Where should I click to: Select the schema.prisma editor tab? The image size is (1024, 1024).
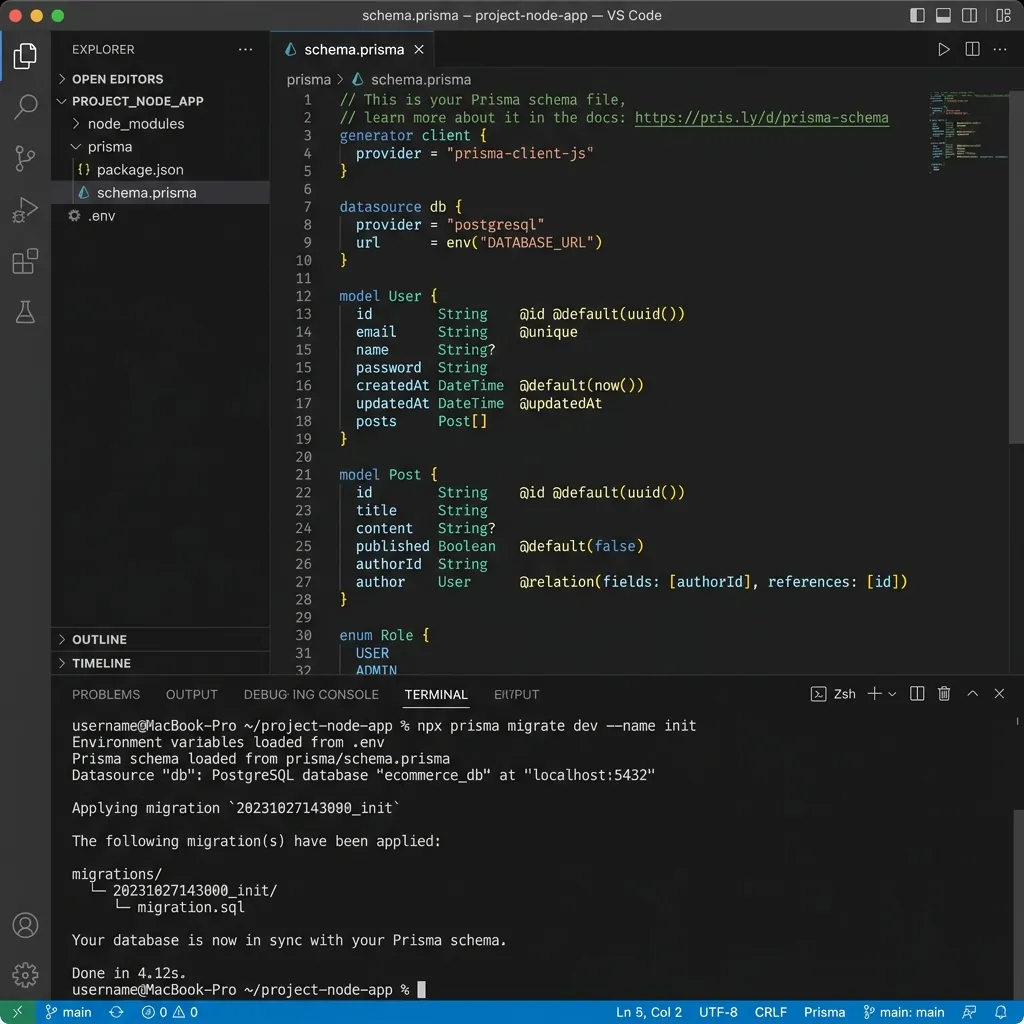point(353,50)
